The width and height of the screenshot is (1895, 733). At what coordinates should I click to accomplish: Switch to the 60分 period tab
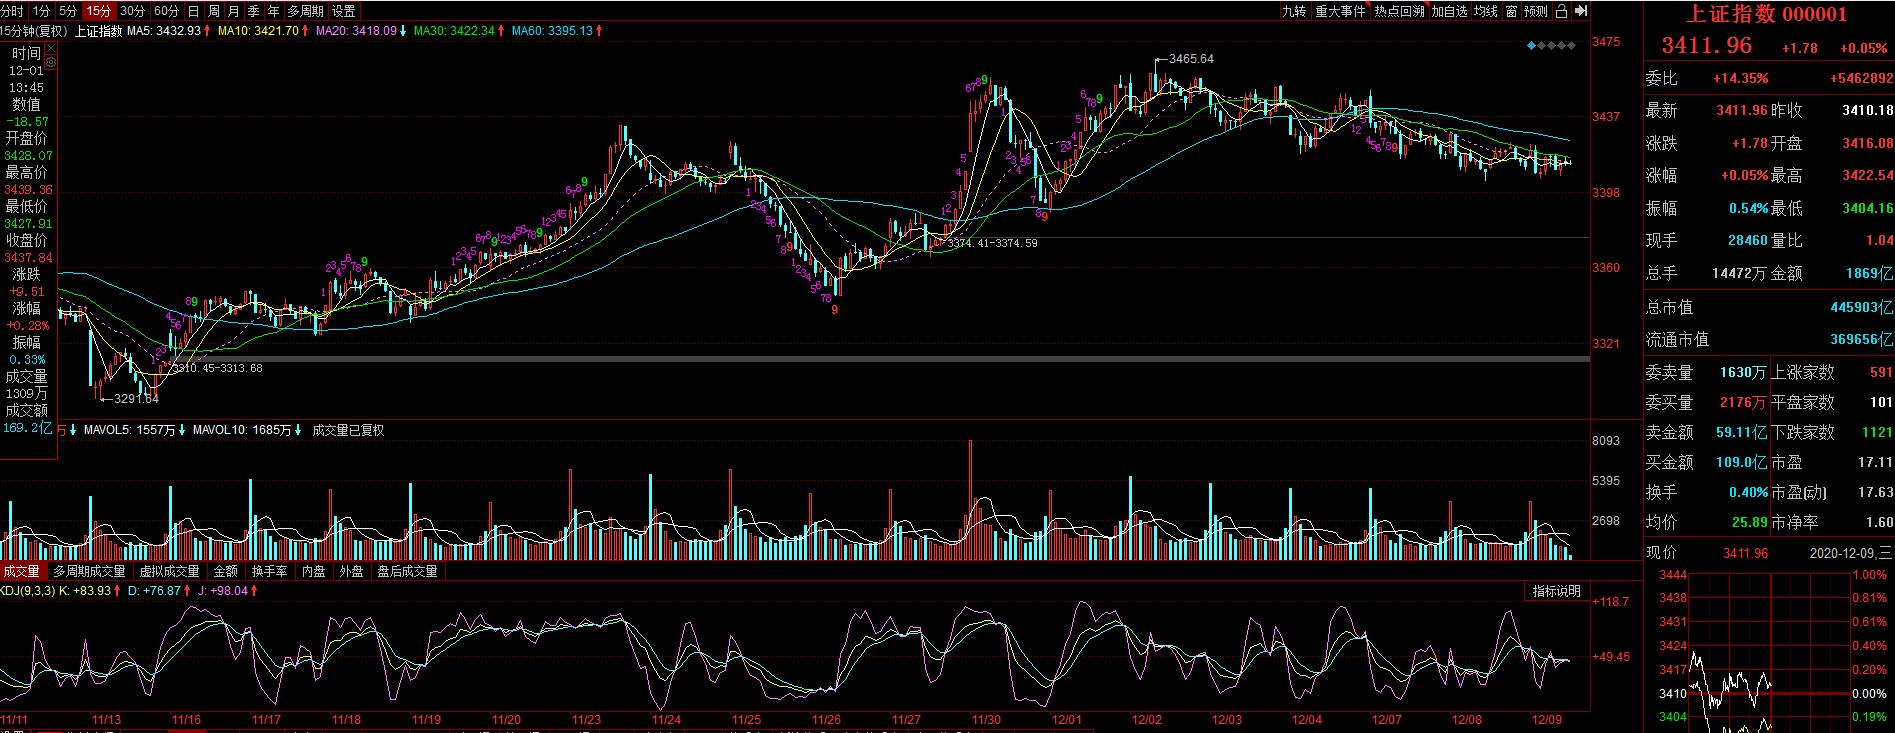[x=166, y=11]
